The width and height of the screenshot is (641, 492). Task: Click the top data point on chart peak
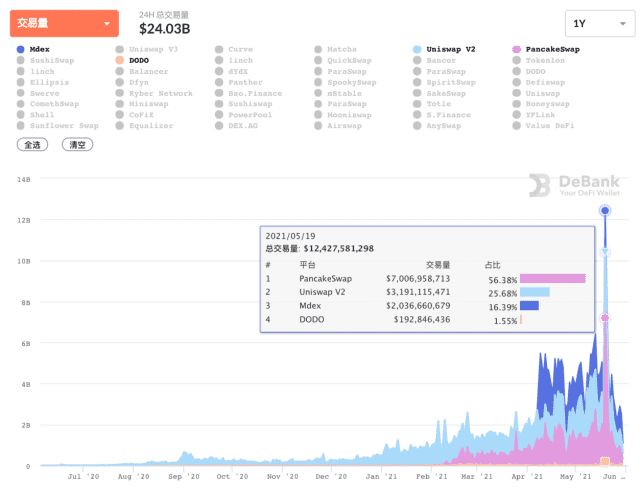[605, 210]
